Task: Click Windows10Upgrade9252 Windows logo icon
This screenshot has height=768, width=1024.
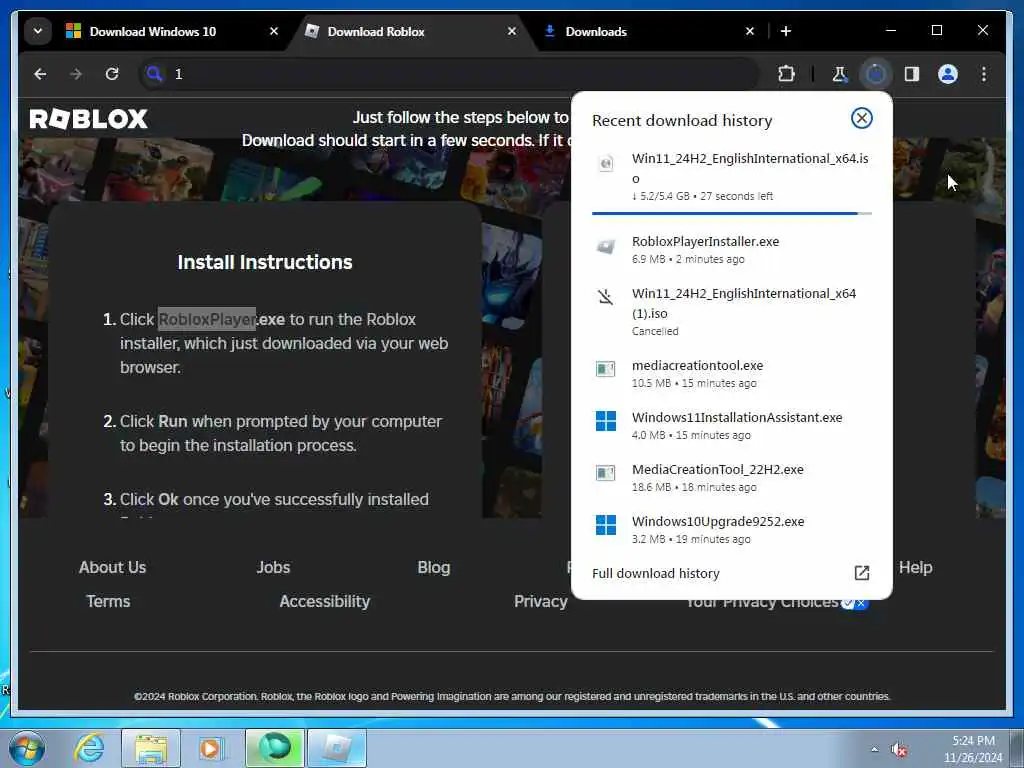Action: pyautogui.click(x=605, y=525)
